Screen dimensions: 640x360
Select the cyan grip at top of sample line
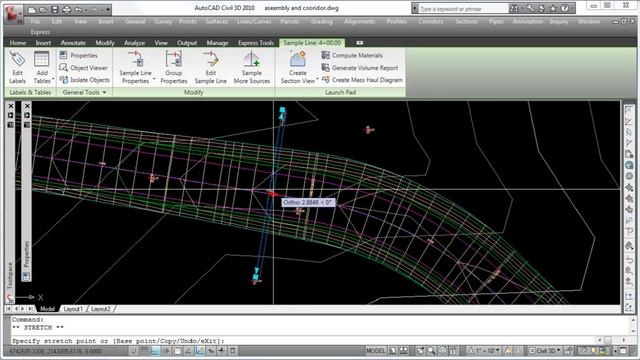[x=282, y=110]
